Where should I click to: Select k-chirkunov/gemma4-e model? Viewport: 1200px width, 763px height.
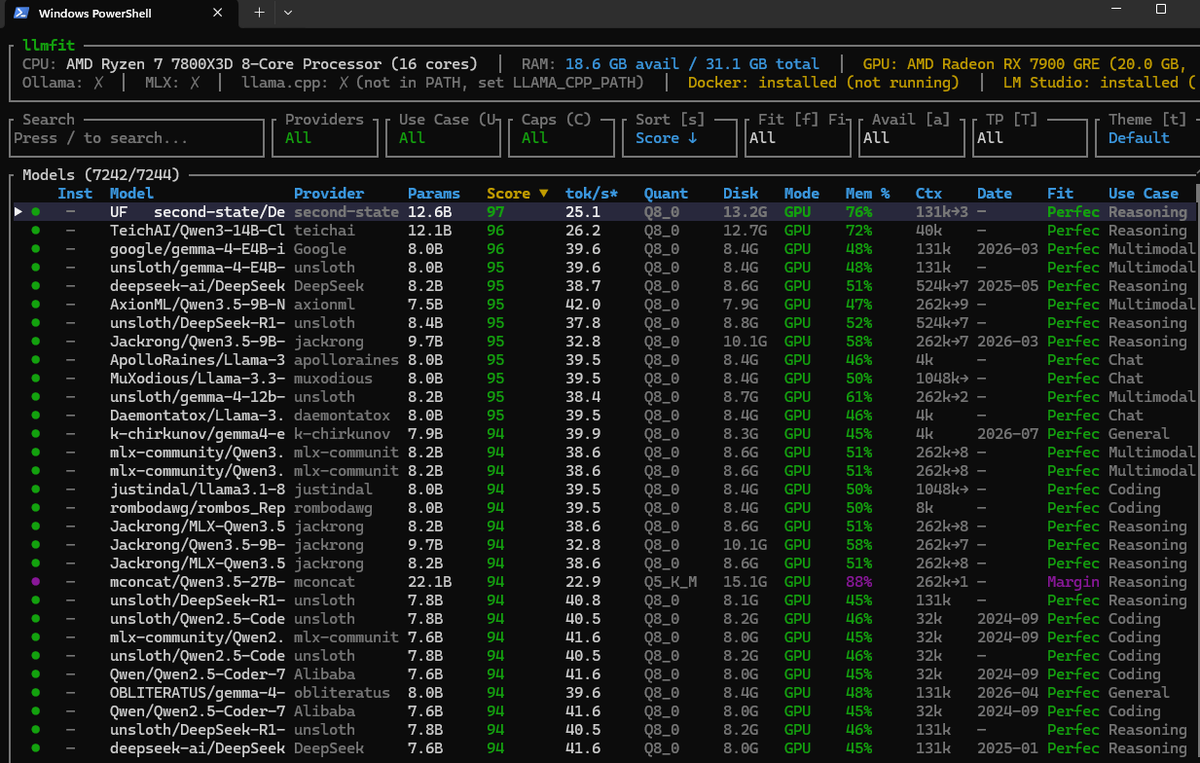197,434
